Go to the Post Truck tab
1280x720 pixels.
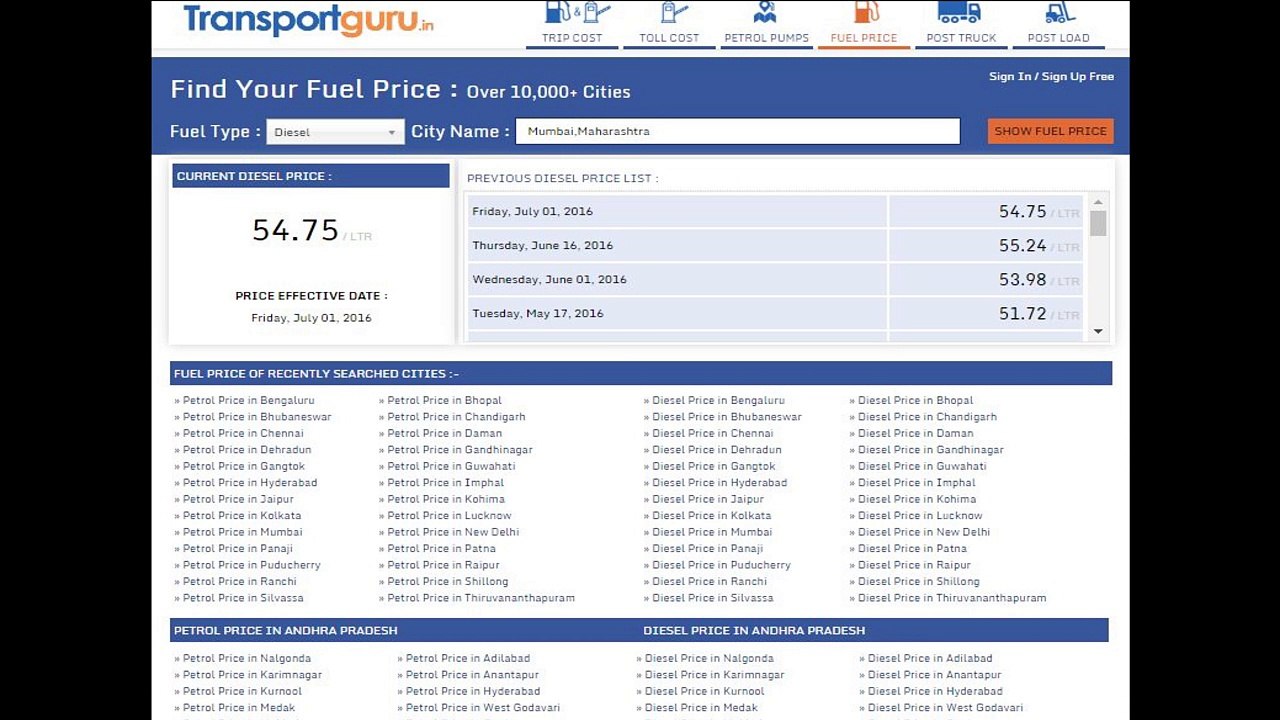tap(961, 38)
